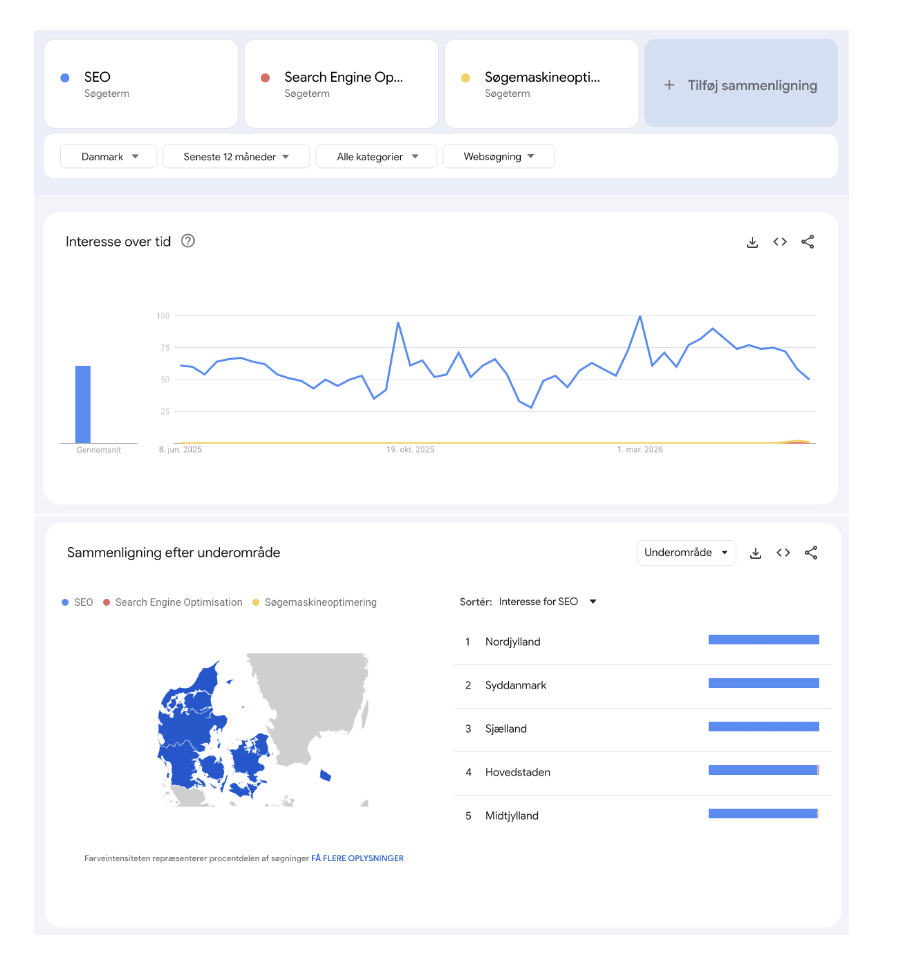Click the Denmark map thumbnail
The image size is (898, 968).
click(x=263, y=730)
